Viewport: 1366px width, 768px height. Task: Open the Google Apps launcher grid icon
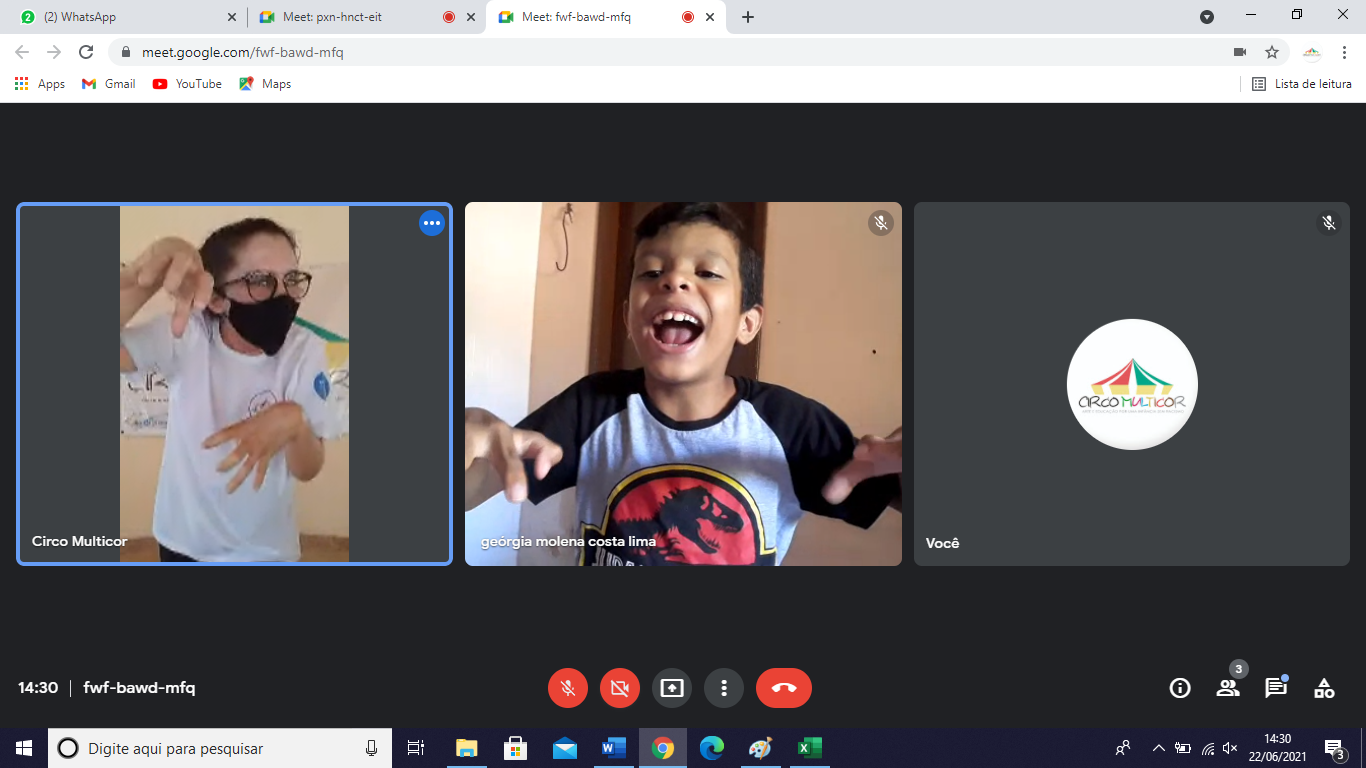click(21, 84)
